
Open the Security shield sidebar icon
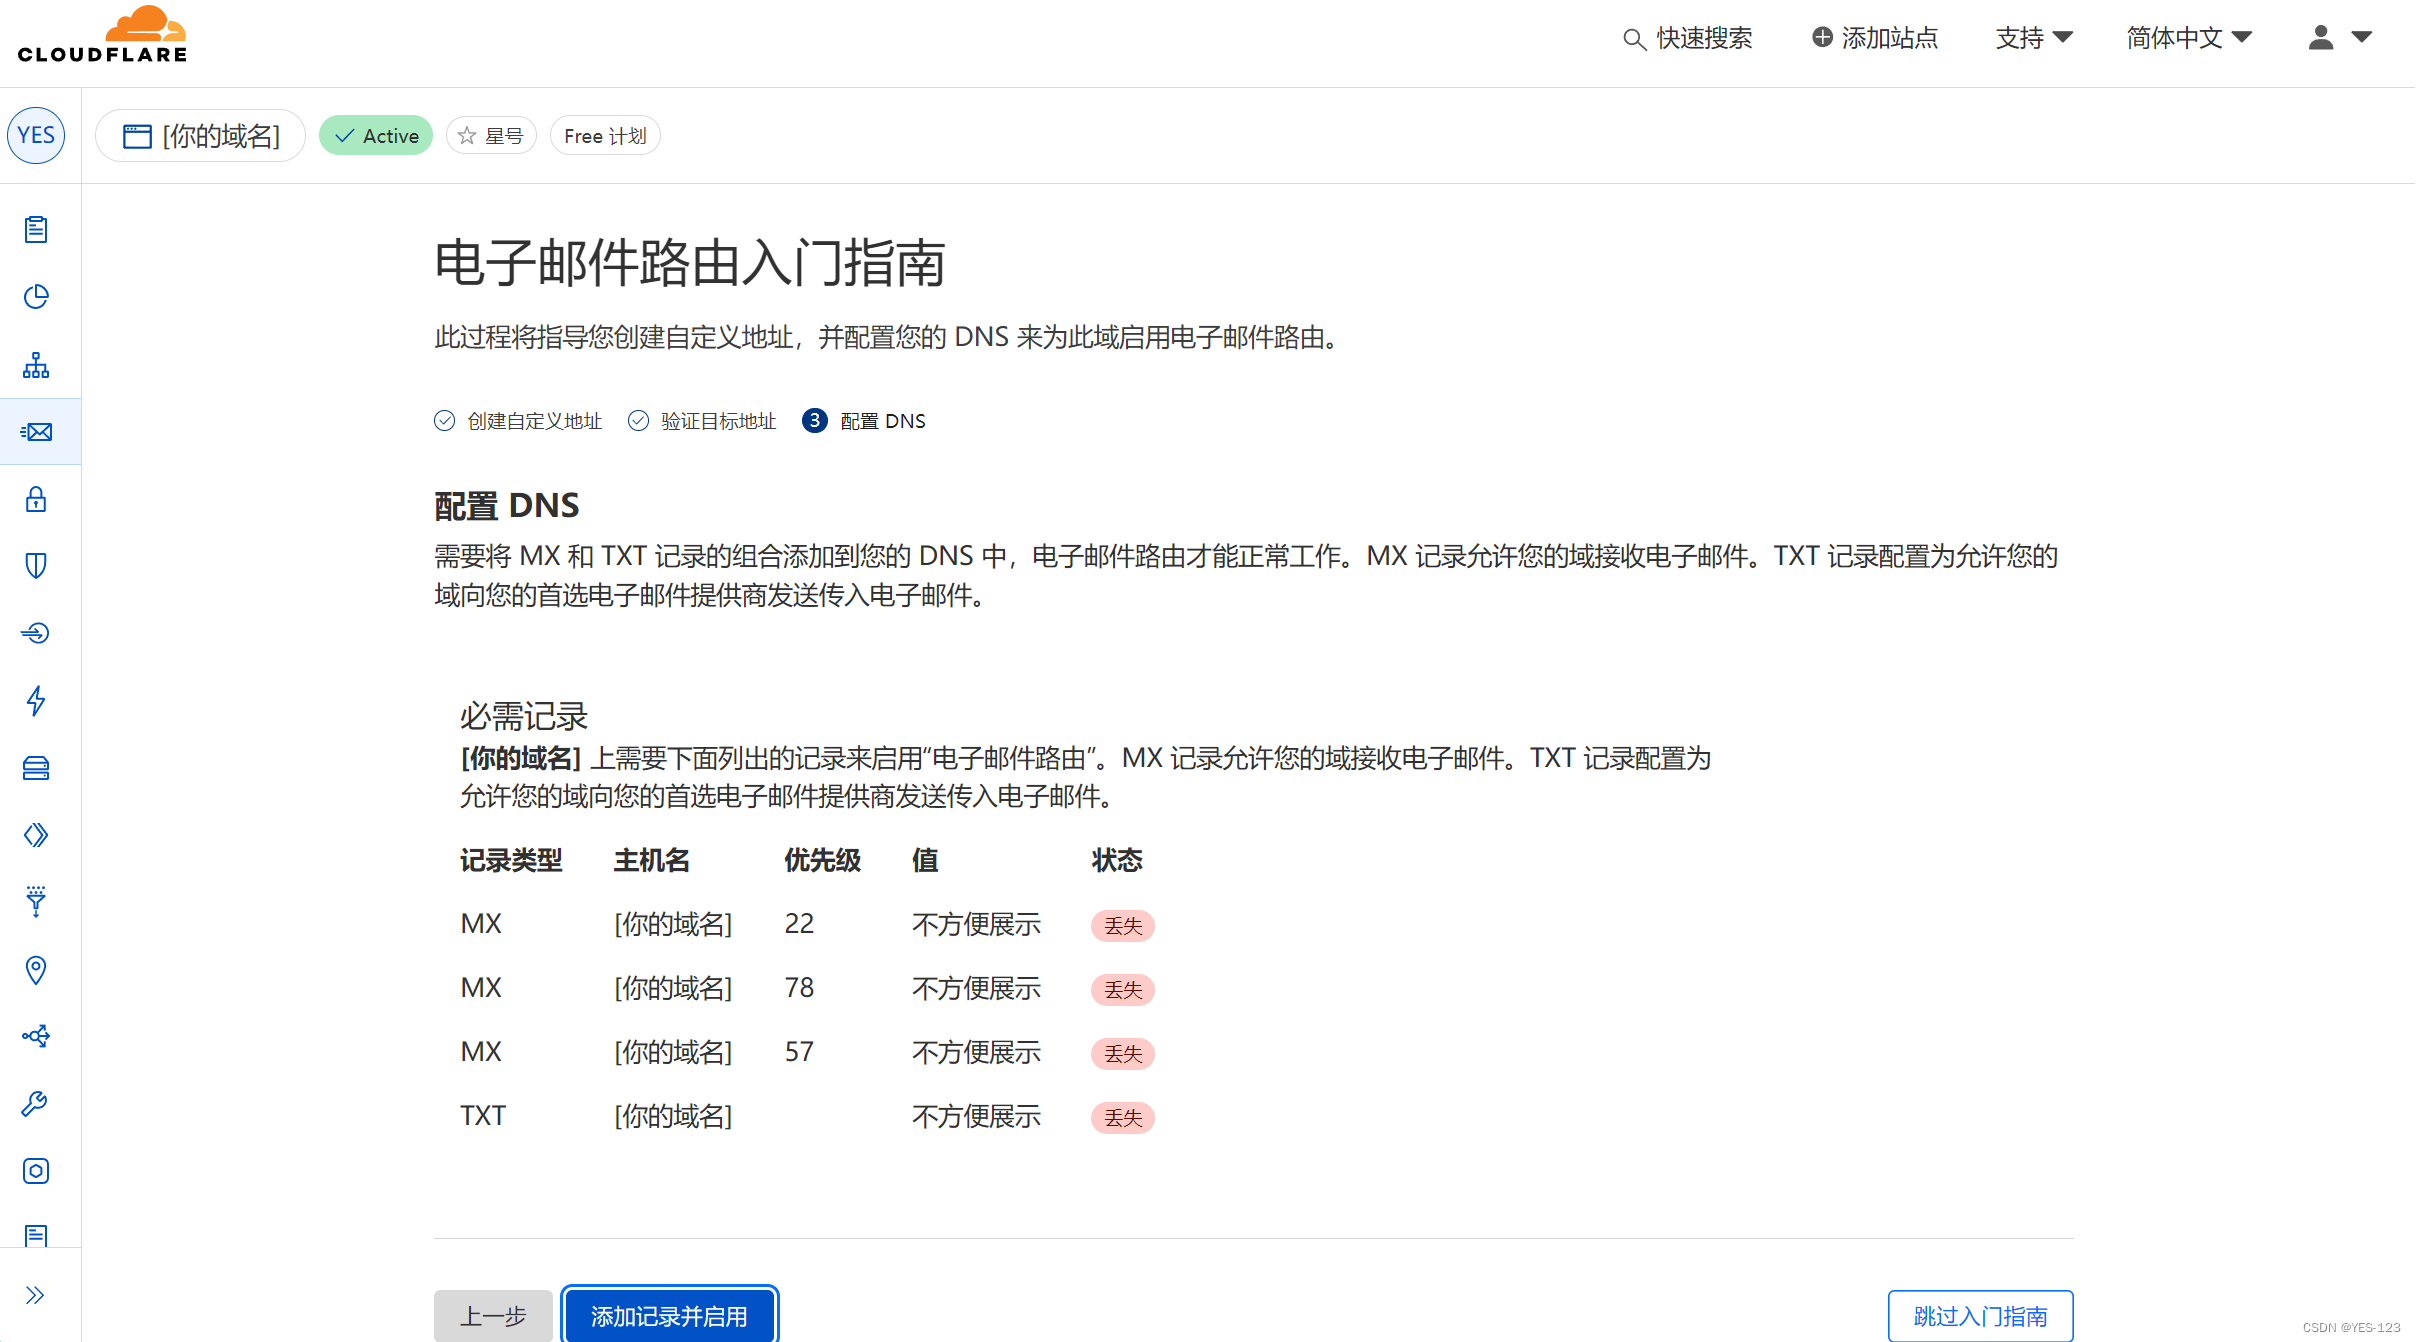pos(36,566)
